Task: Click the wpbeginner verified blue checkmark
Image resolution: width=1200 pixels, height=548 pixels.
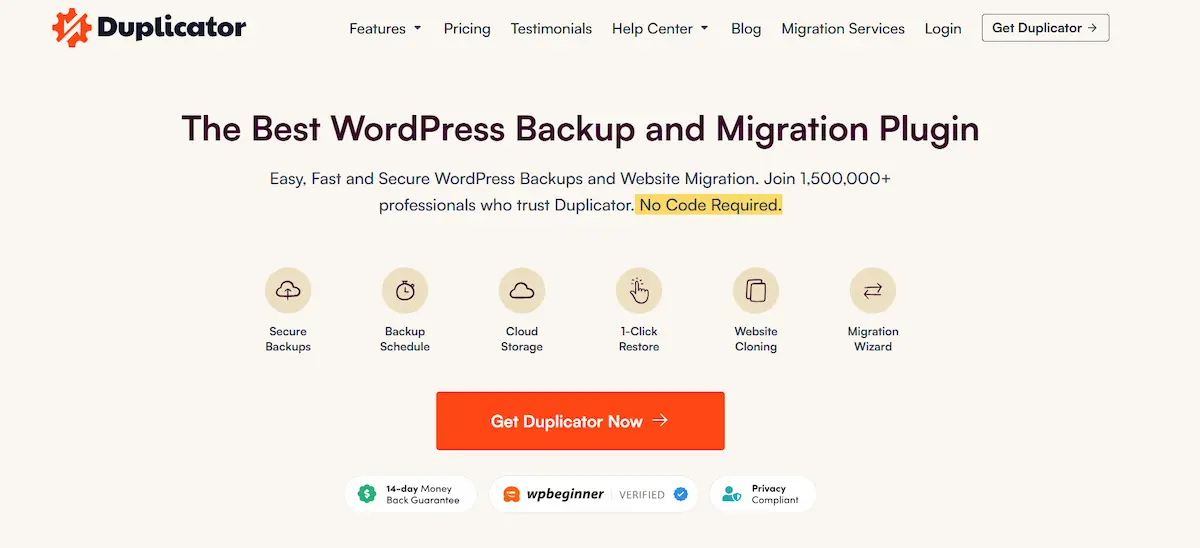Action: click(x=681, y=494)
